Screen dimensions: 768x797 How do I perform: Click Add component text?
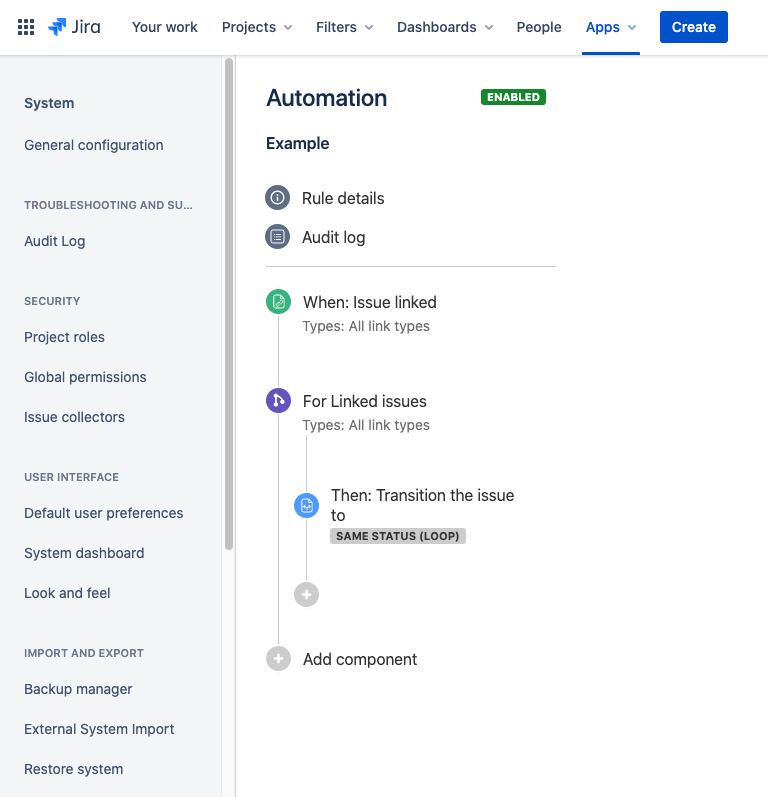tap(360, 659)
